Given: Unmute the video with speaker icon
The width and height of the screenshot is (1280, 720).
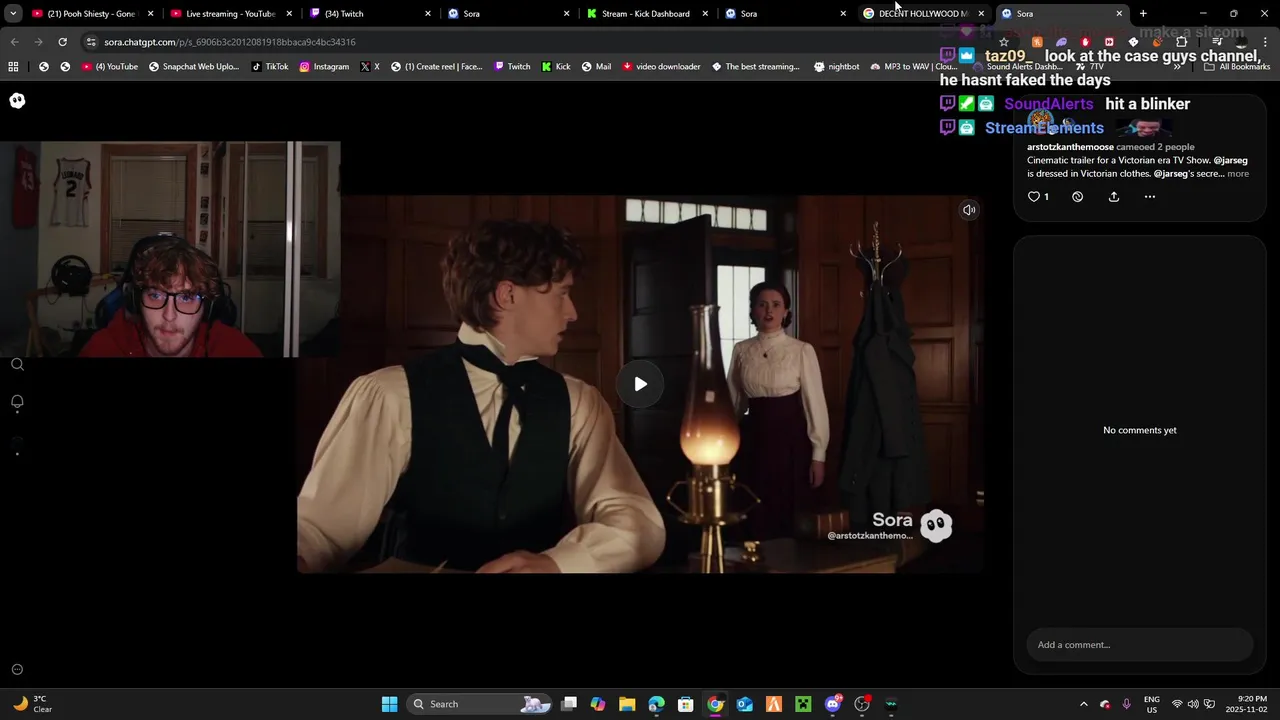Looking at the screenshot, I should [x=969, y=210].
